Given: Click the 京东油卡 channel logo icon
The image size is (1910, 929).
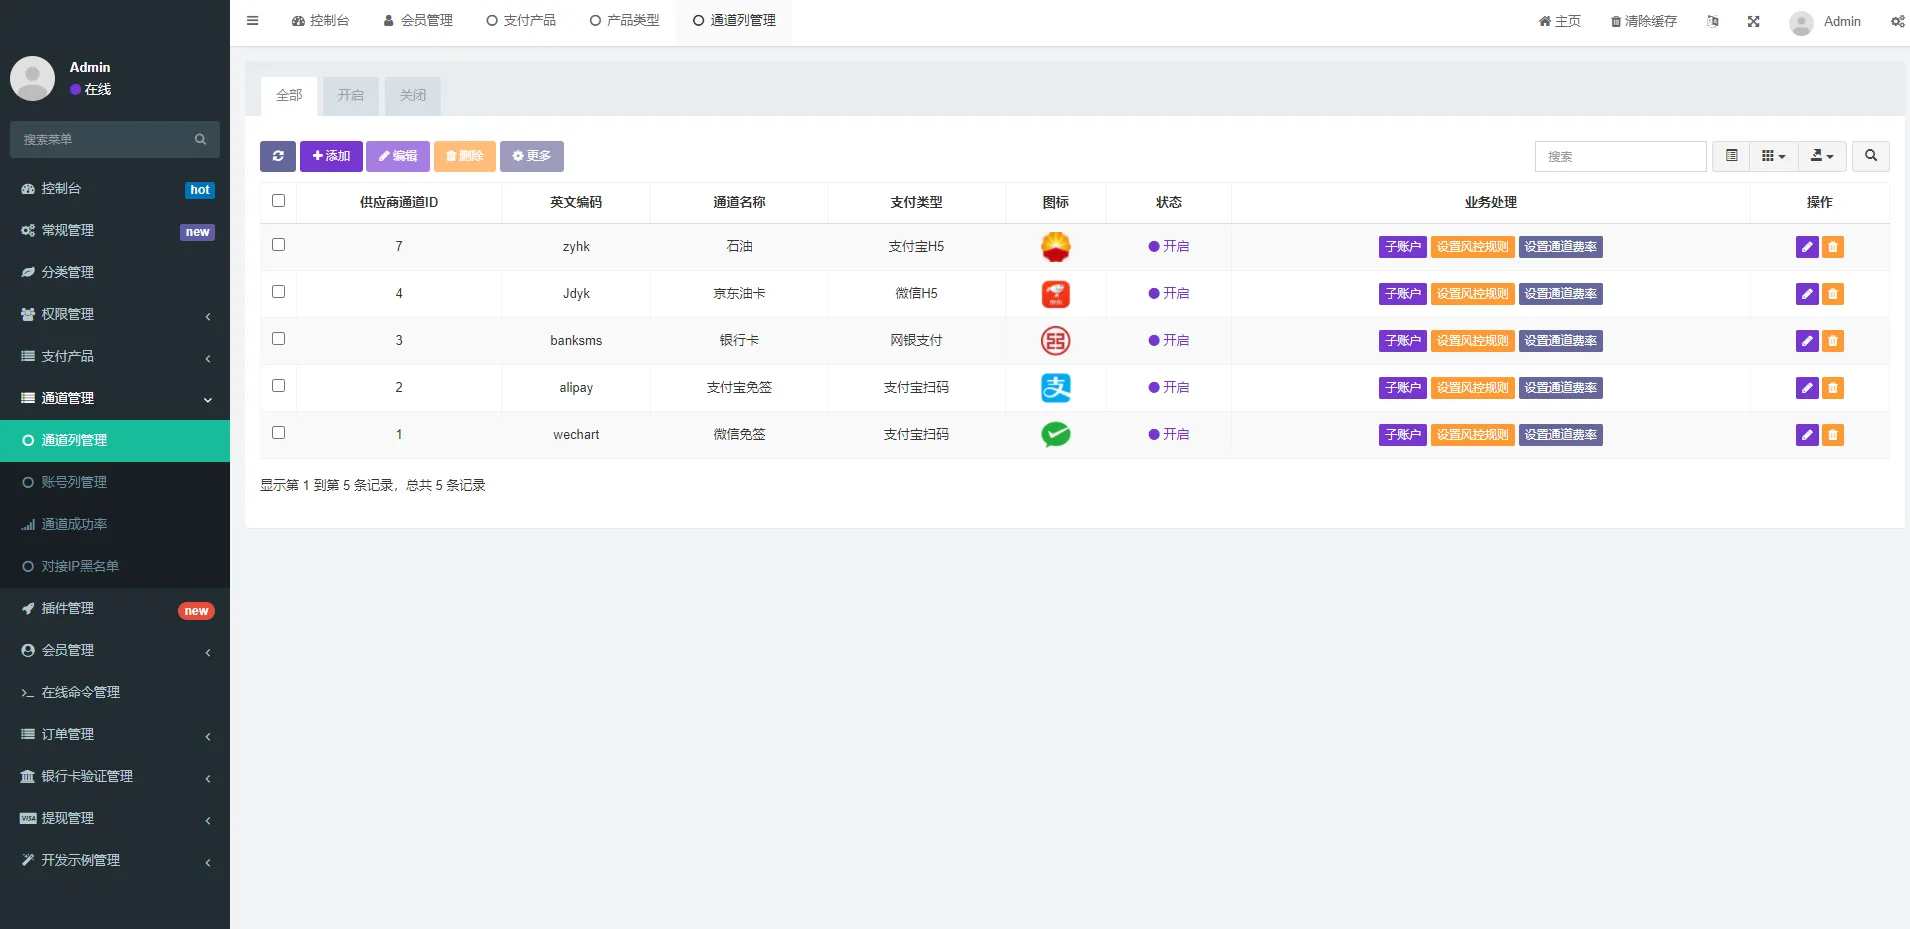Looking at the screenshot, I should 1056,294.
